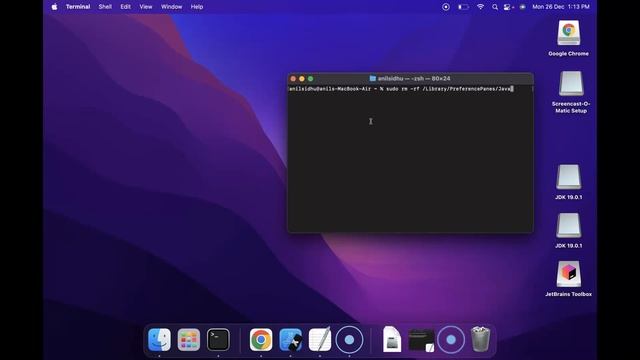Image resolution: width=640 pixels, height=360 pixels.
Task: Open Finder from the Dock
Action: click(159, 340)
